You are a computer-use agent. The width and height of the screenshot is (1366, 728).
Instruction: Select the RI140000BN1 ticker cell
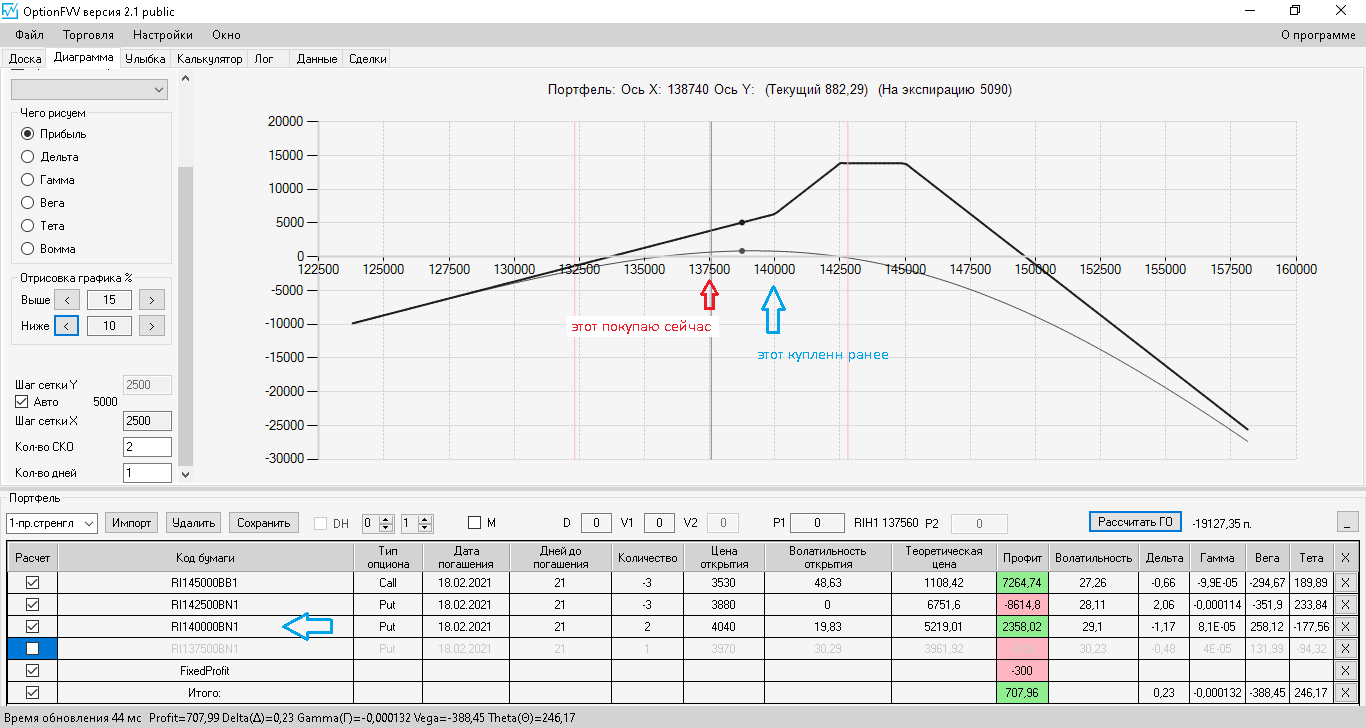(x=206, y=626)
